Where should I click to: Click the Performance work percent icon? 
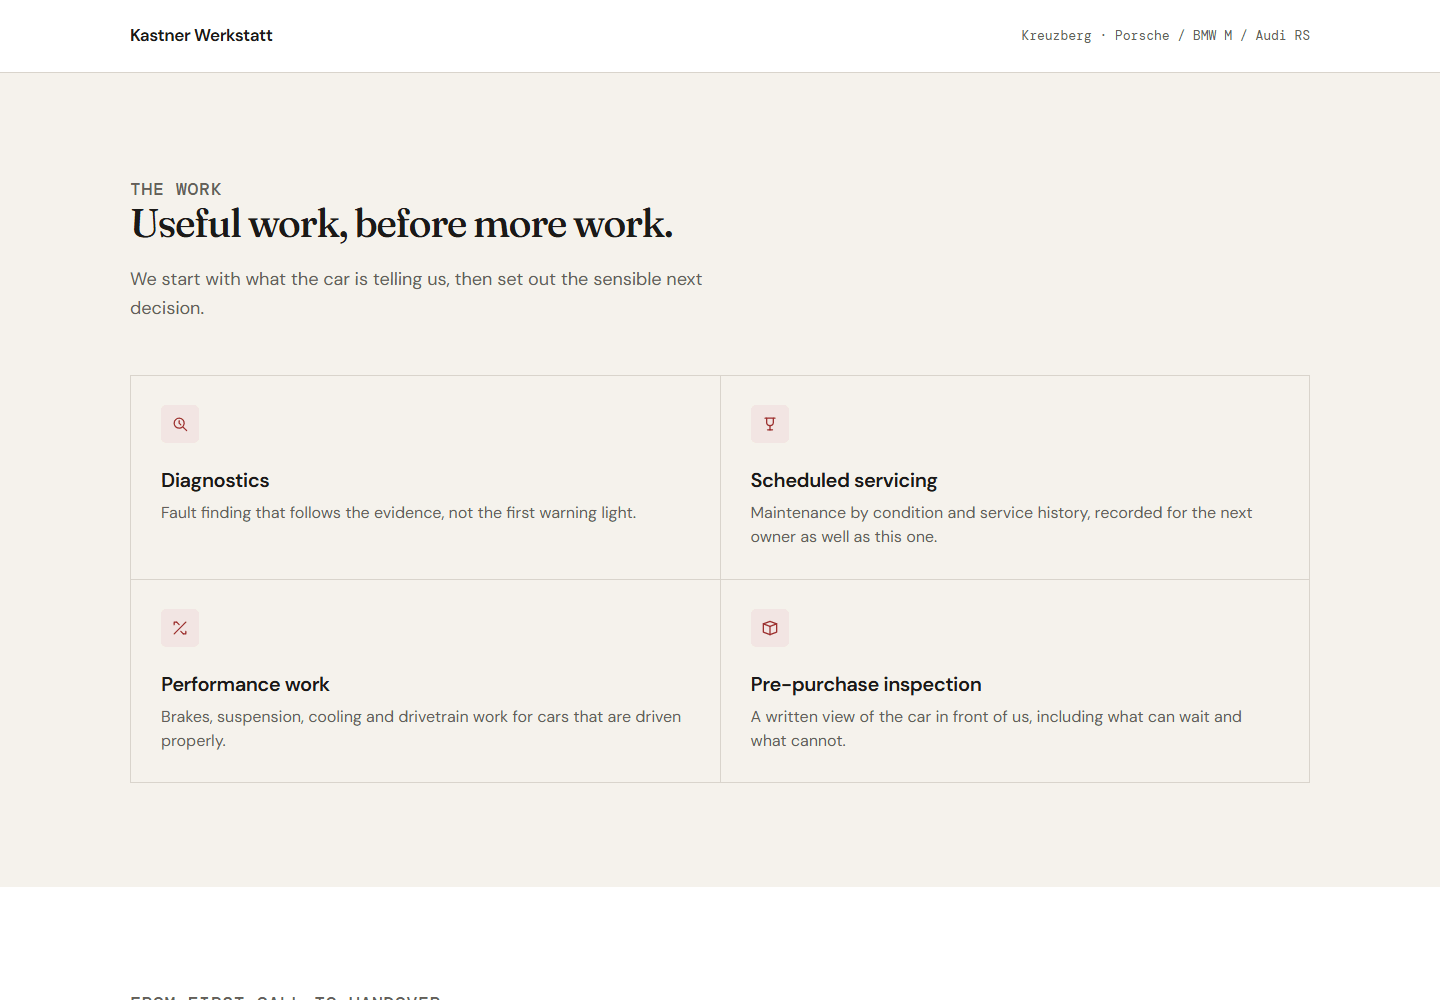point(180,628)
